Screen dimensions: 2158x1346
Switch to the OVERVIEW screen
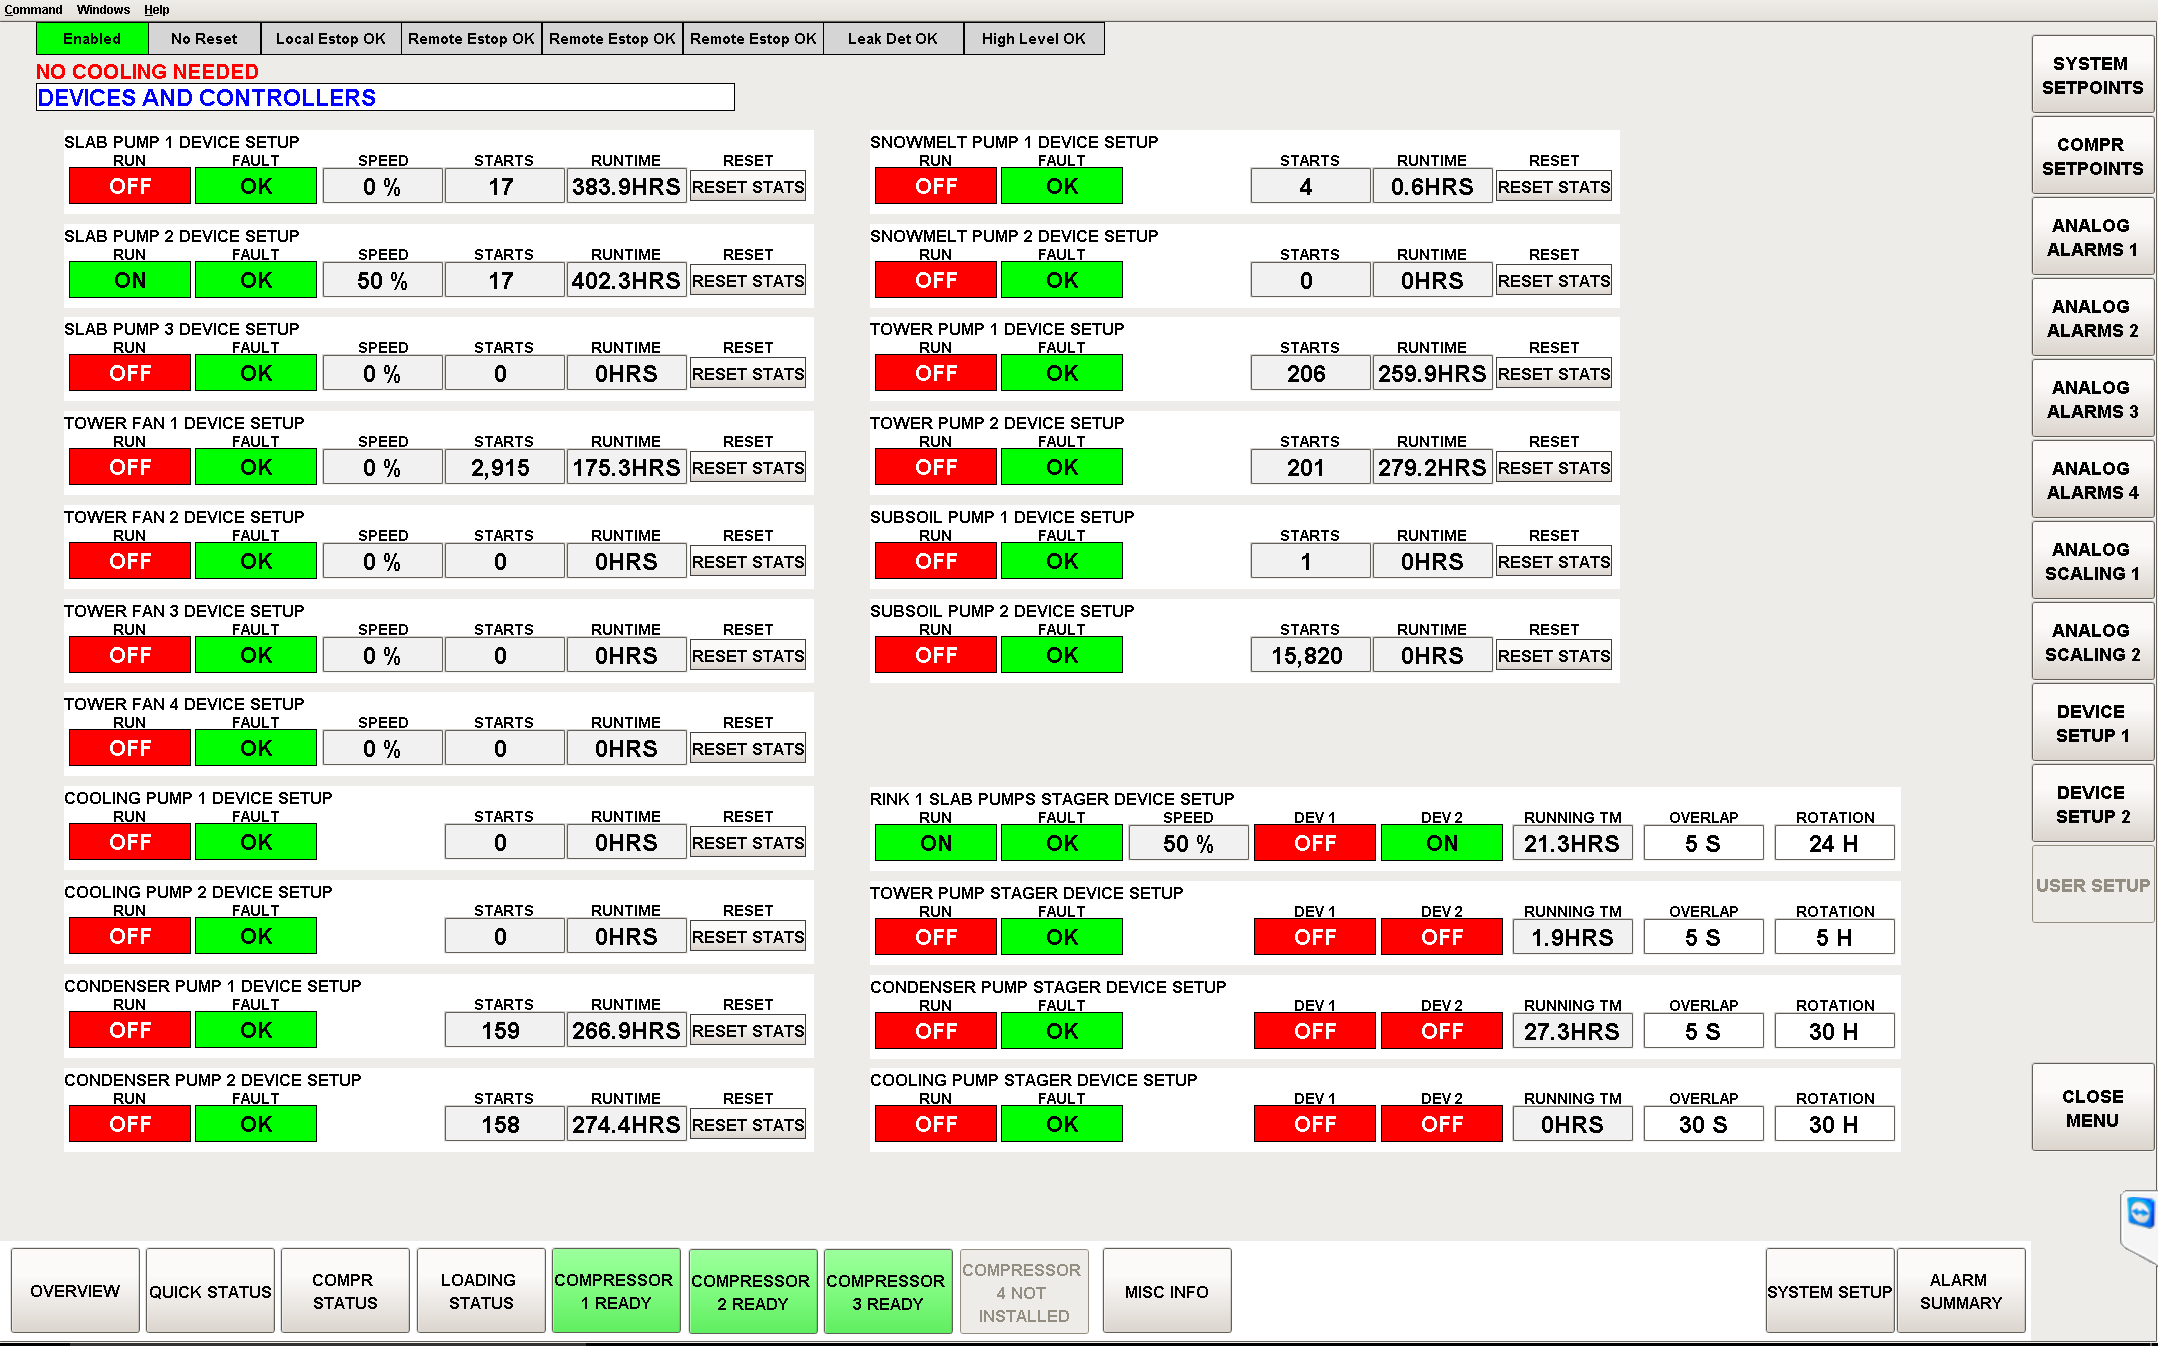point(74,1290)
